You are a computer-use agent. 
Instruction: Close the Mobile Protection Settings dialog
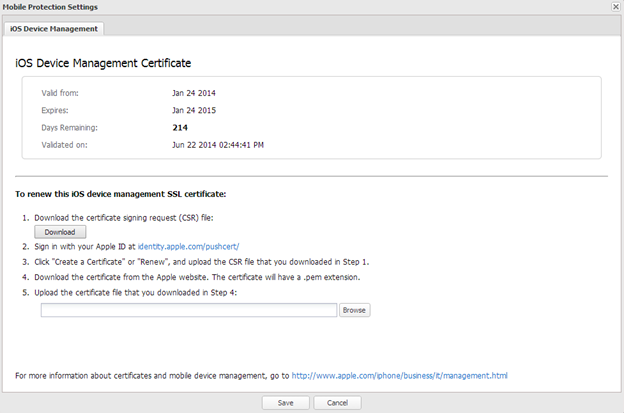tap(614, 7)
